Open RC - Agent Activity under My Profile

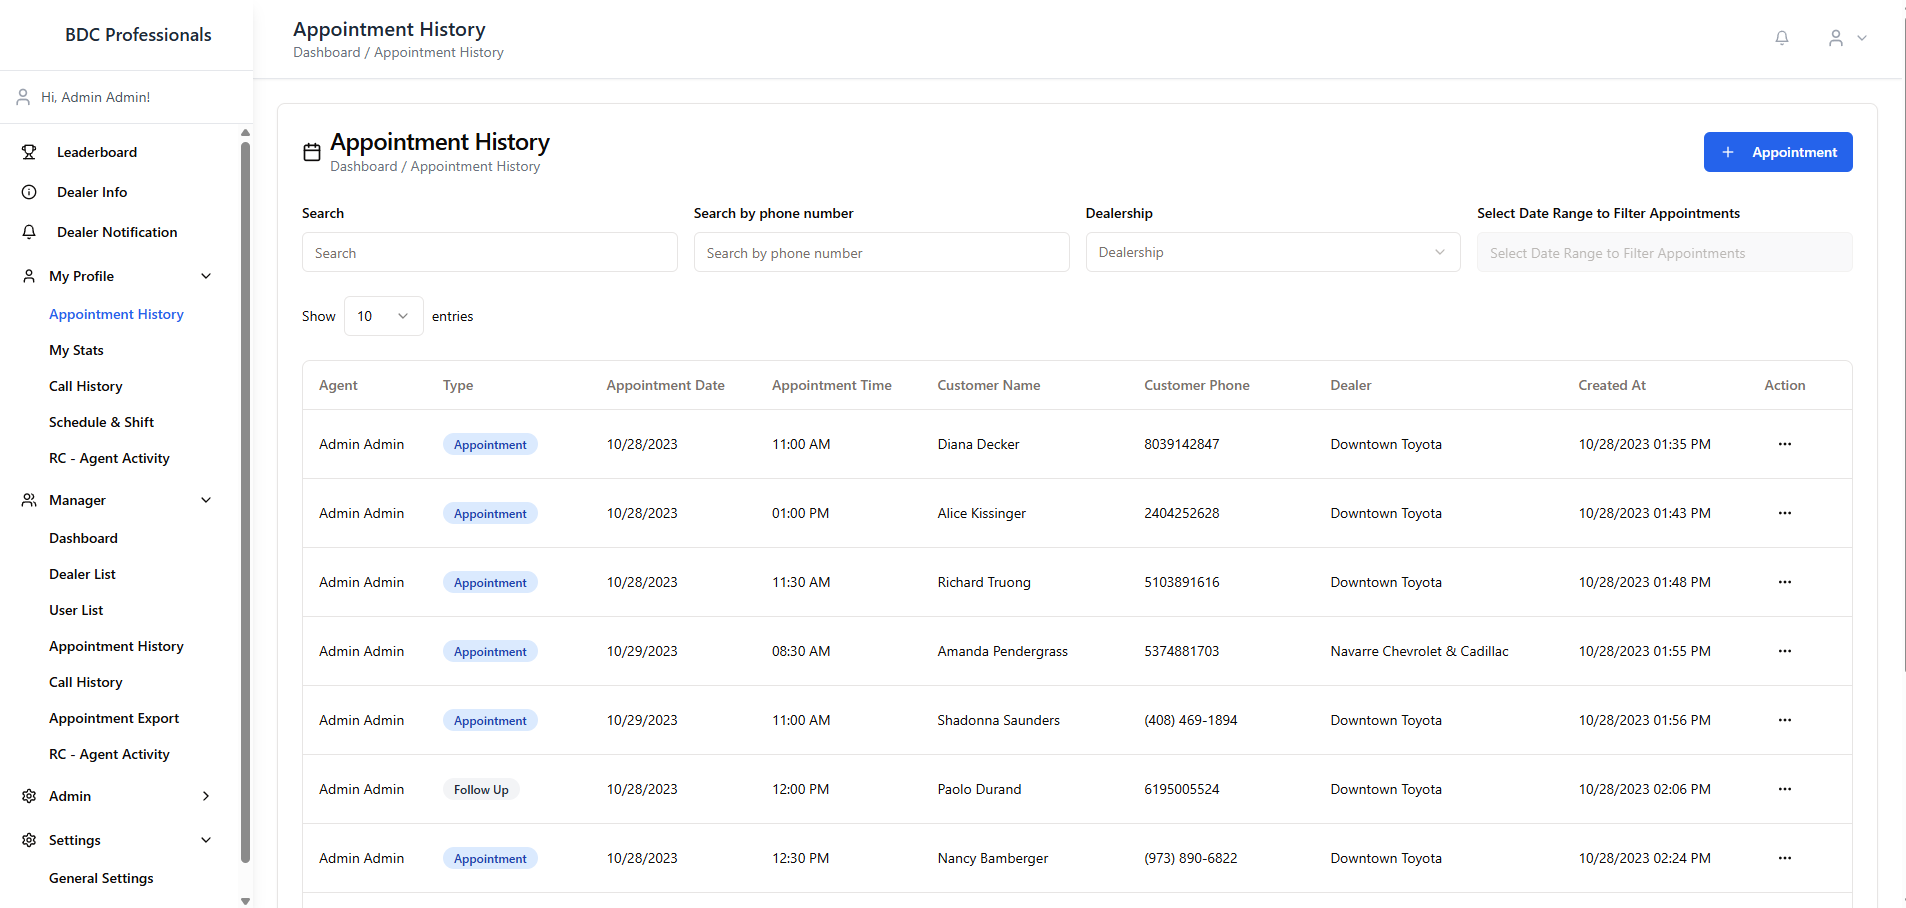109,458
